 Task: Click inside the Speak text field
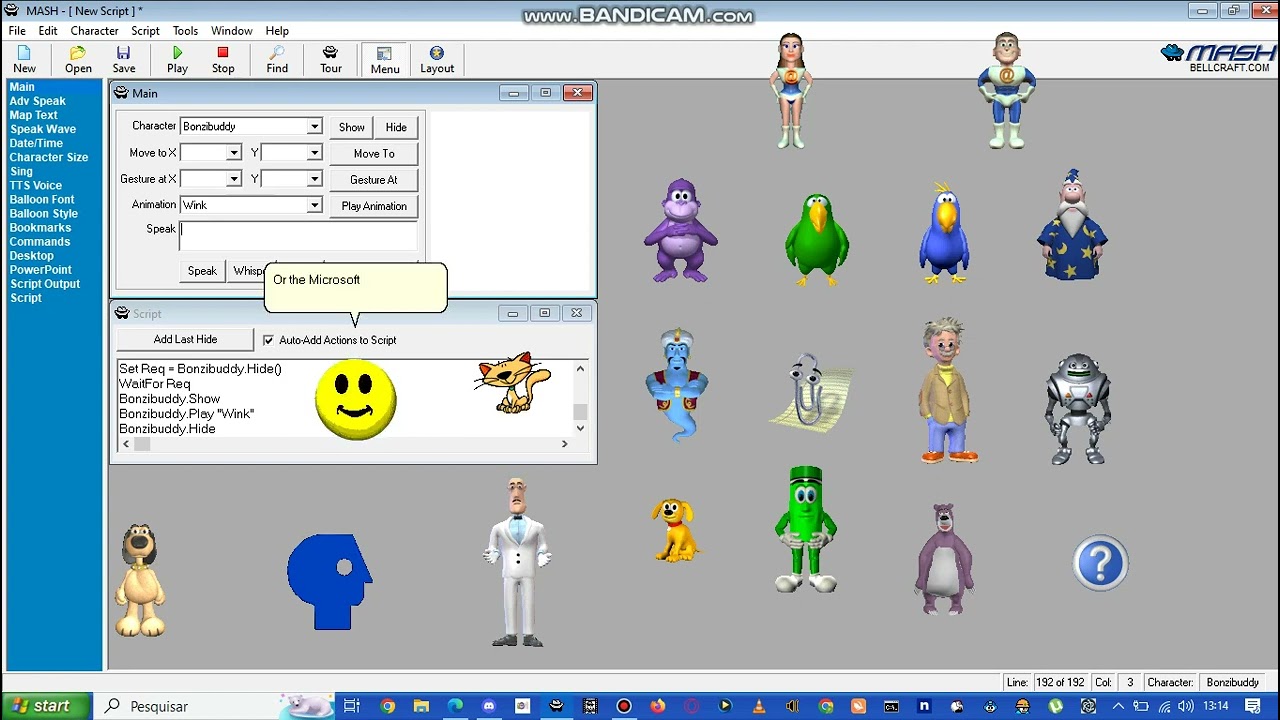298,236
